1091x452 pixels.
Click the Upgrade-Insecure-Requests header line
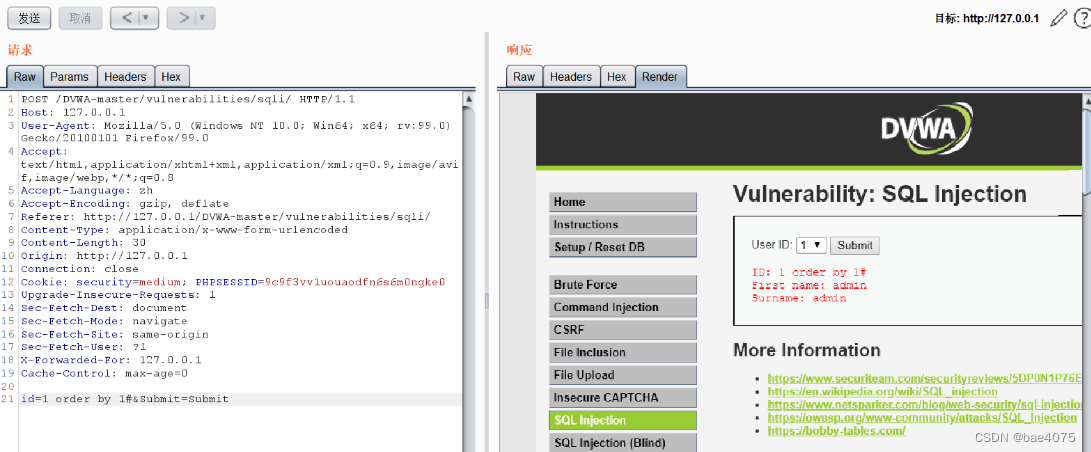click(x=118, y=295)
